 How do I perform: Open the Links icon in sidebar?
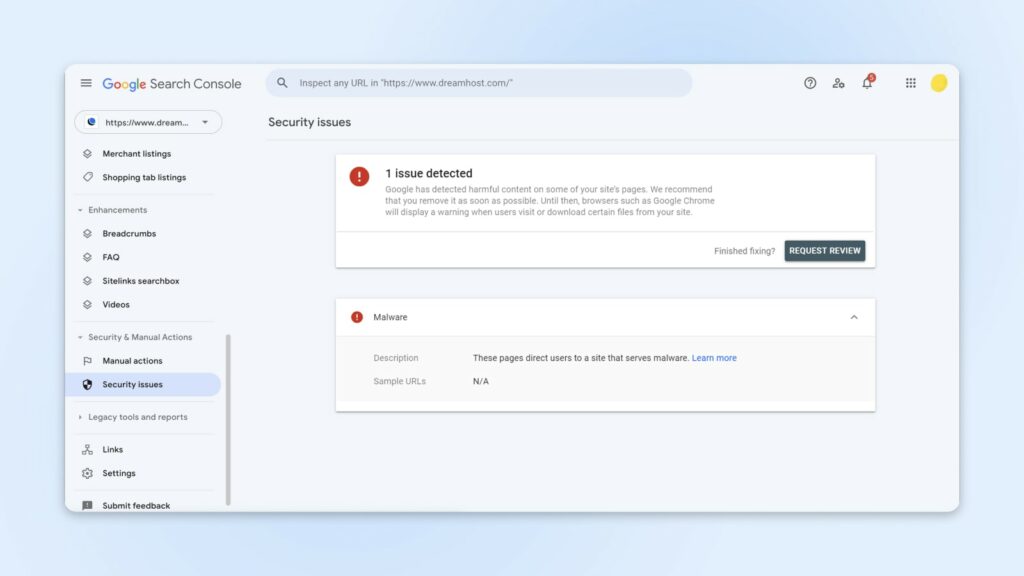click(89, 449)
